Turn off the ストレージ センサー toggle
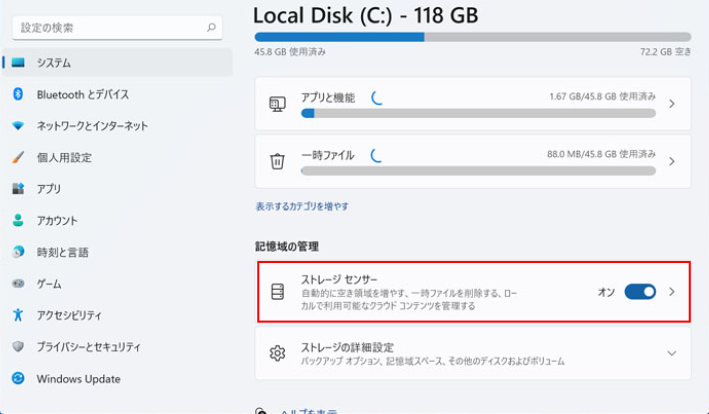709x414 pixels. point(639,292)
